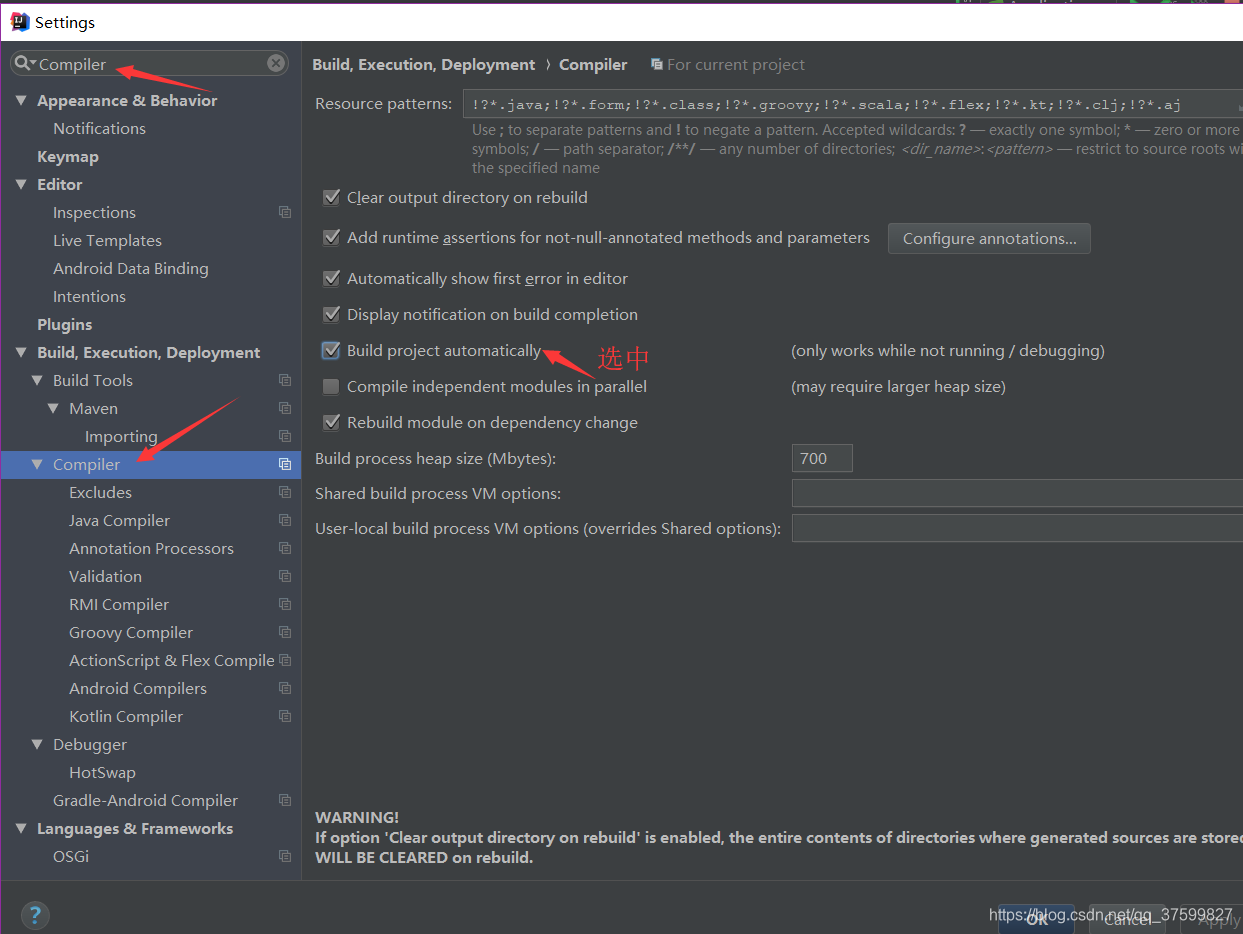Viewport: 1243px width, 934px height.
Task: Click the Help question mark icon
Action: (35, 914)
